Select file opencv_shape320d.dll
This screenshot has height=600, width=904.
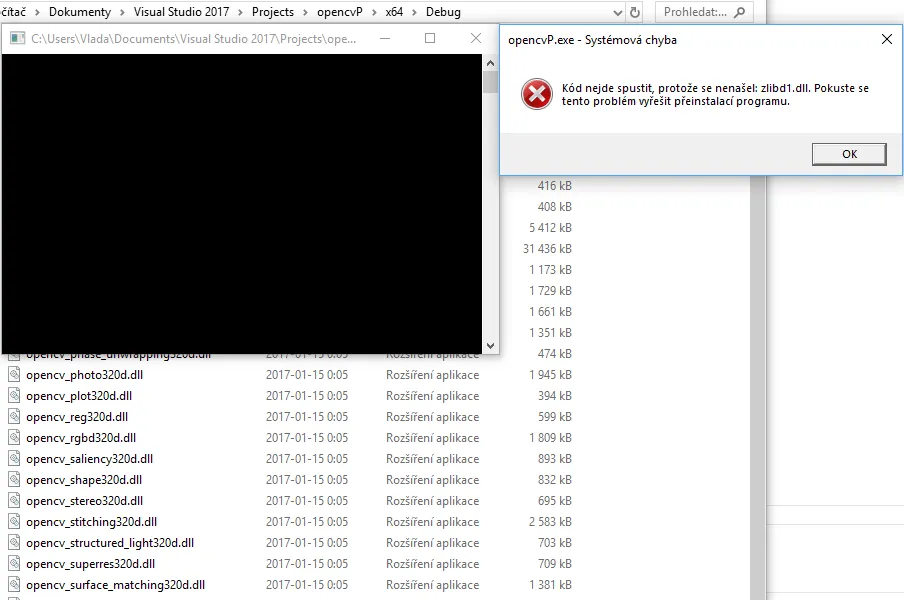click(x=84, y=480)
